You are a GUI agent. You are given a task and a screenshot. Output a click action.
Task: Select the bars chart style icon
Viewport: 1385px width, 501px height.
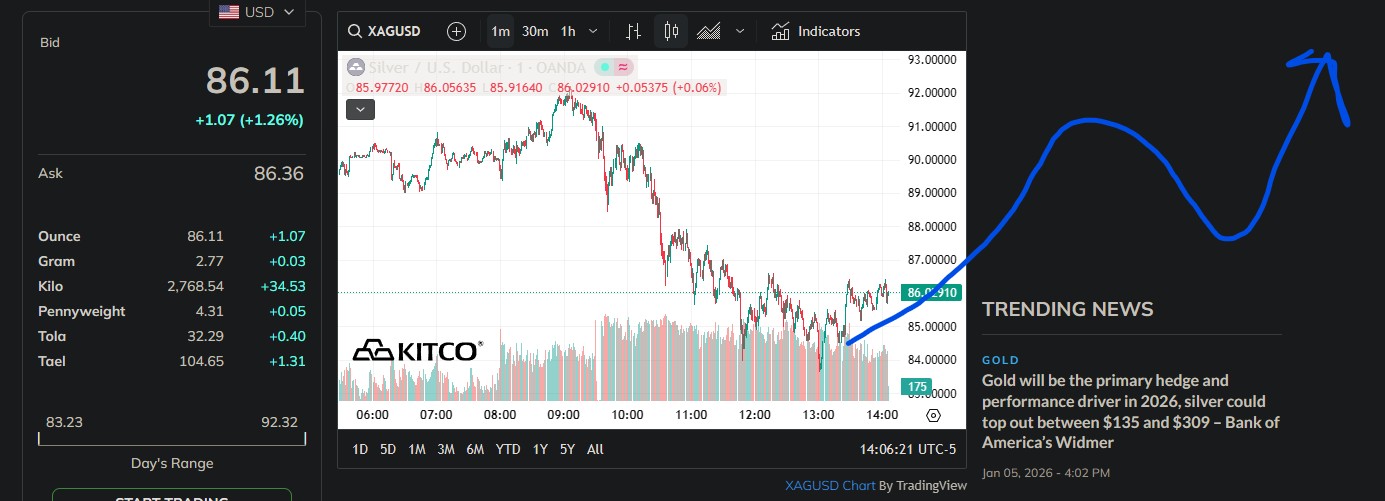tap(633, 31)
